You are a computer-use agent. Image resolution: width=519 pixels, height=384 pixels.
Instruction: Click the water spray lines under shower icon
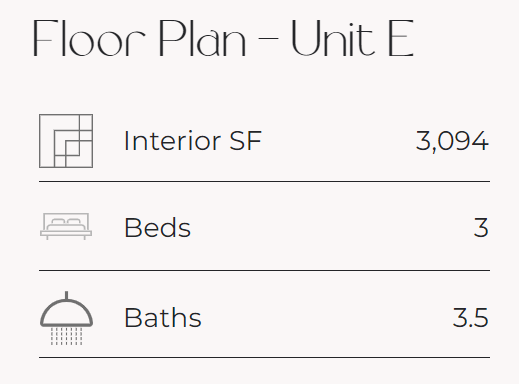pyautogui.click(x=66, y=336)
